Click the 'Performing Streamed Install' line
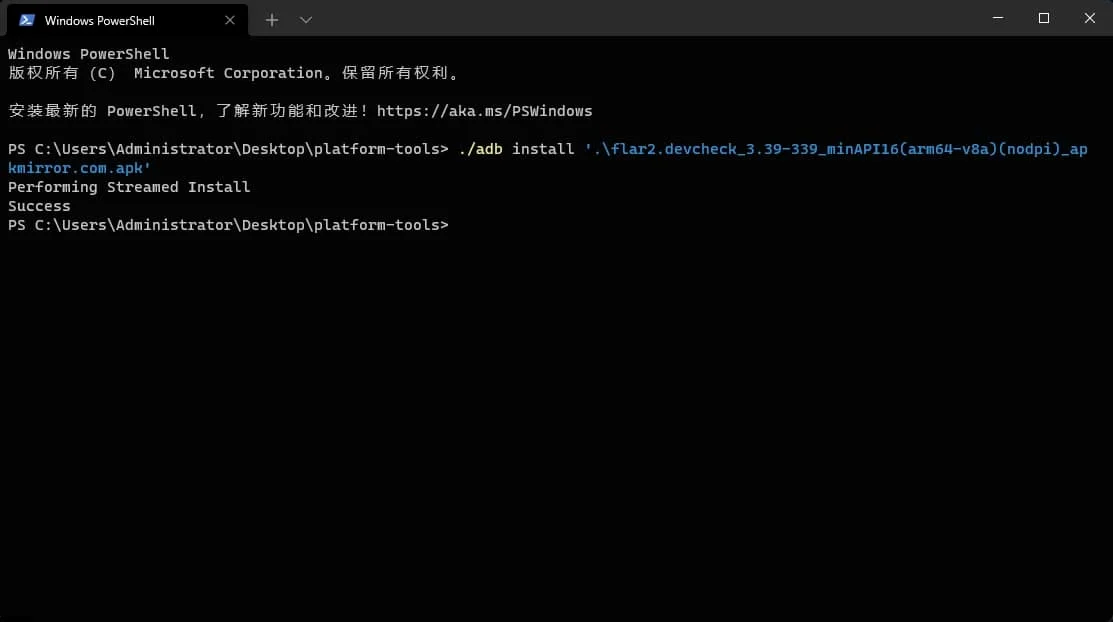The width and height of the screenshot is (1113, 622). coord(129,187)
